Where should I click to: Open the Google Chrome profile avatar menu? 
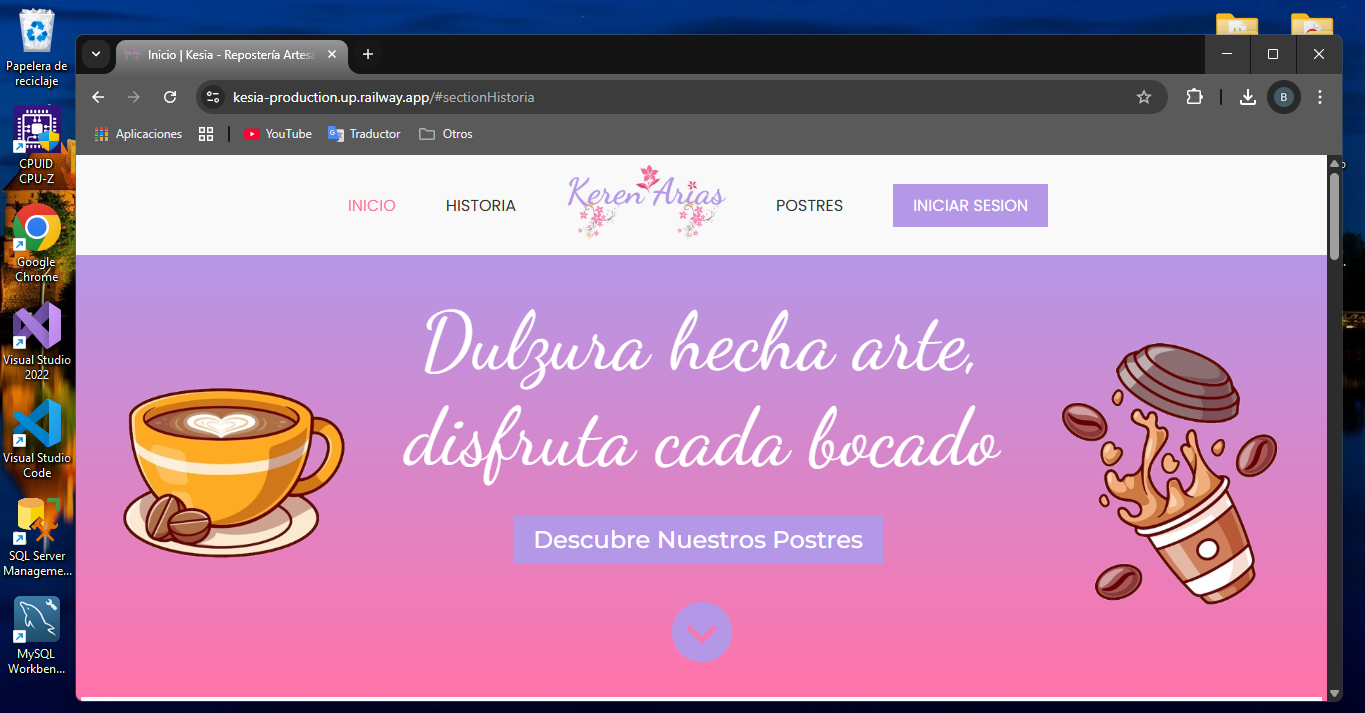point(1283,97)
